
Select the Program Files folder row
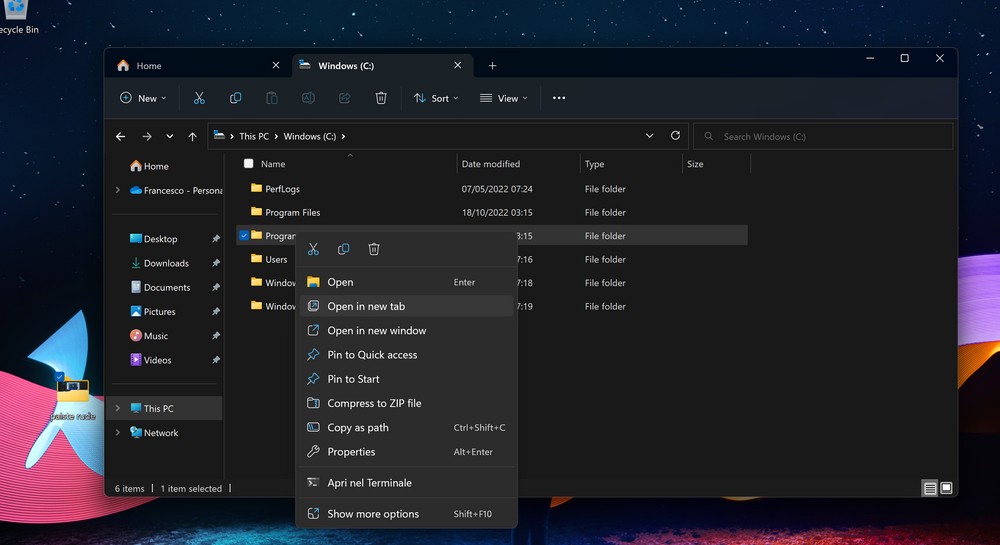click(492, 212)
